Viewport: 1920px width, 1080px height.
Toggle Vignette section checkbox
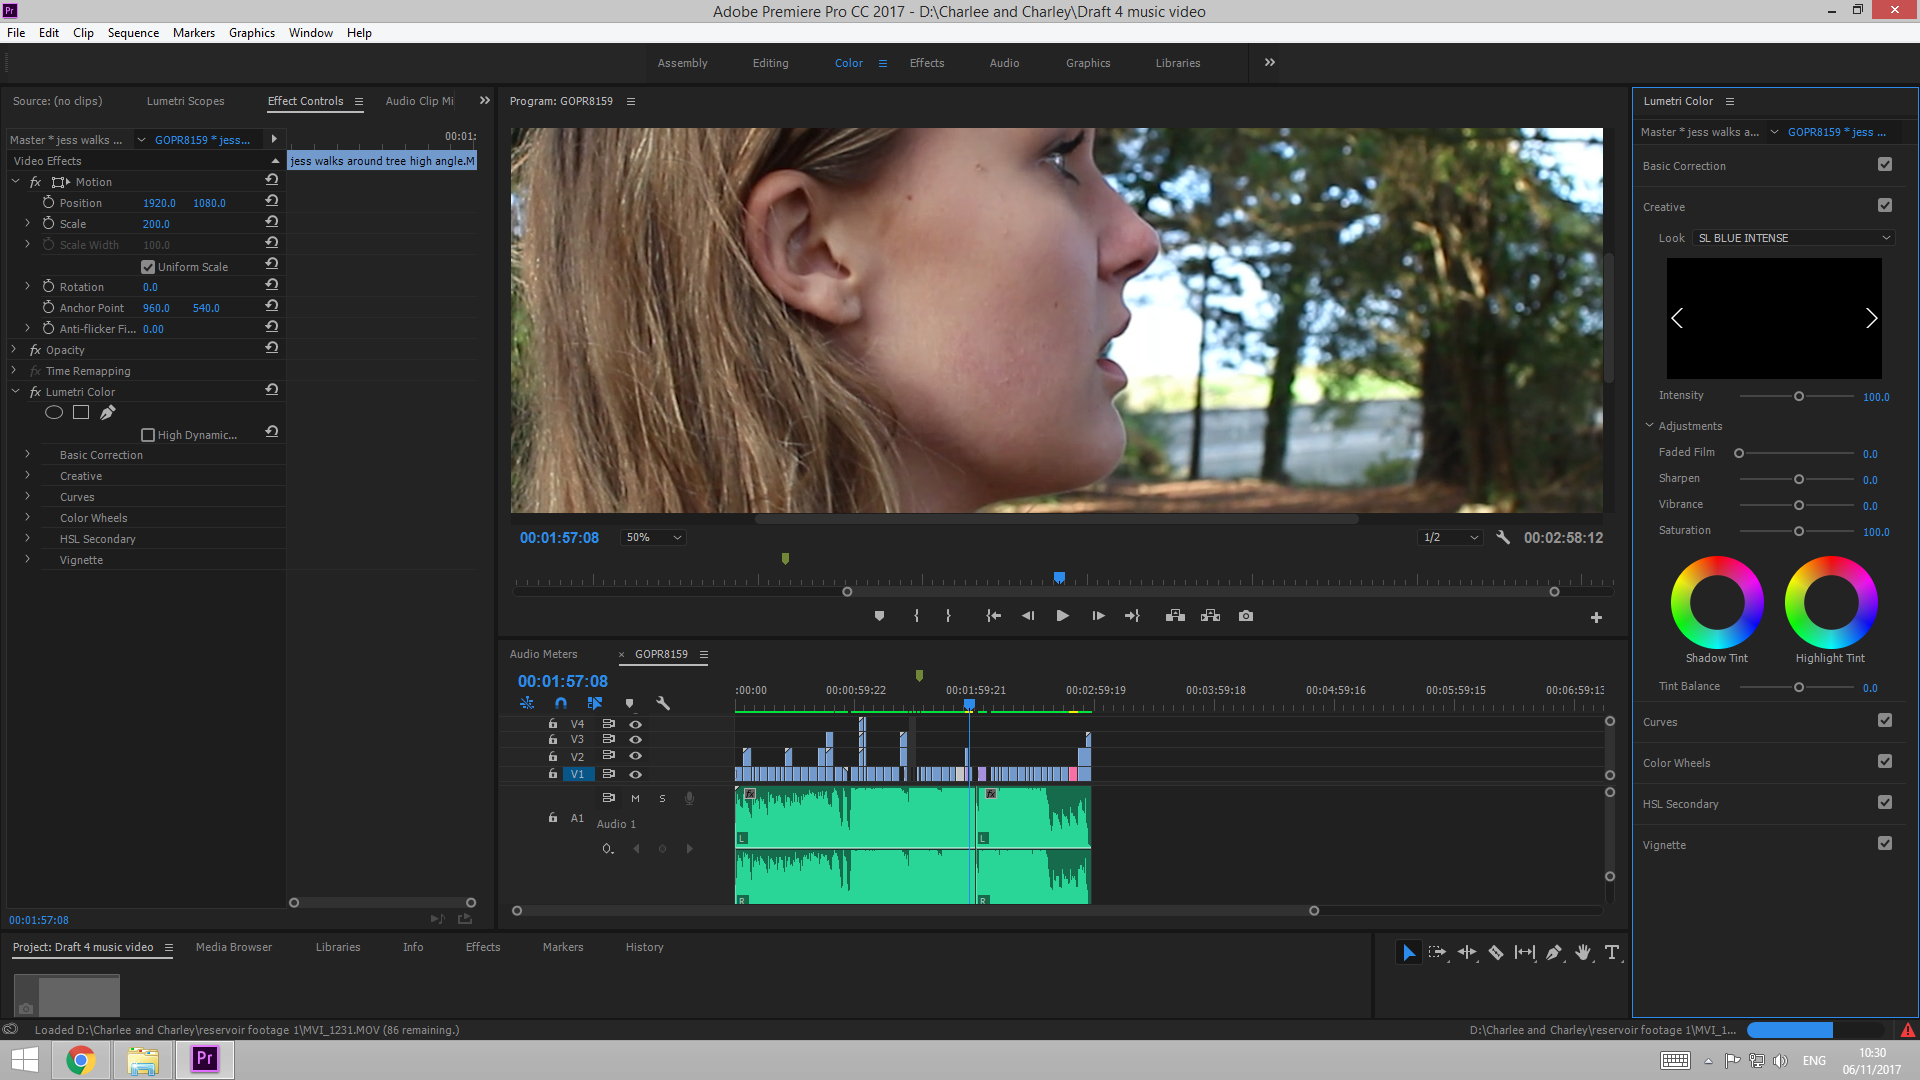tap(1885, 844)
